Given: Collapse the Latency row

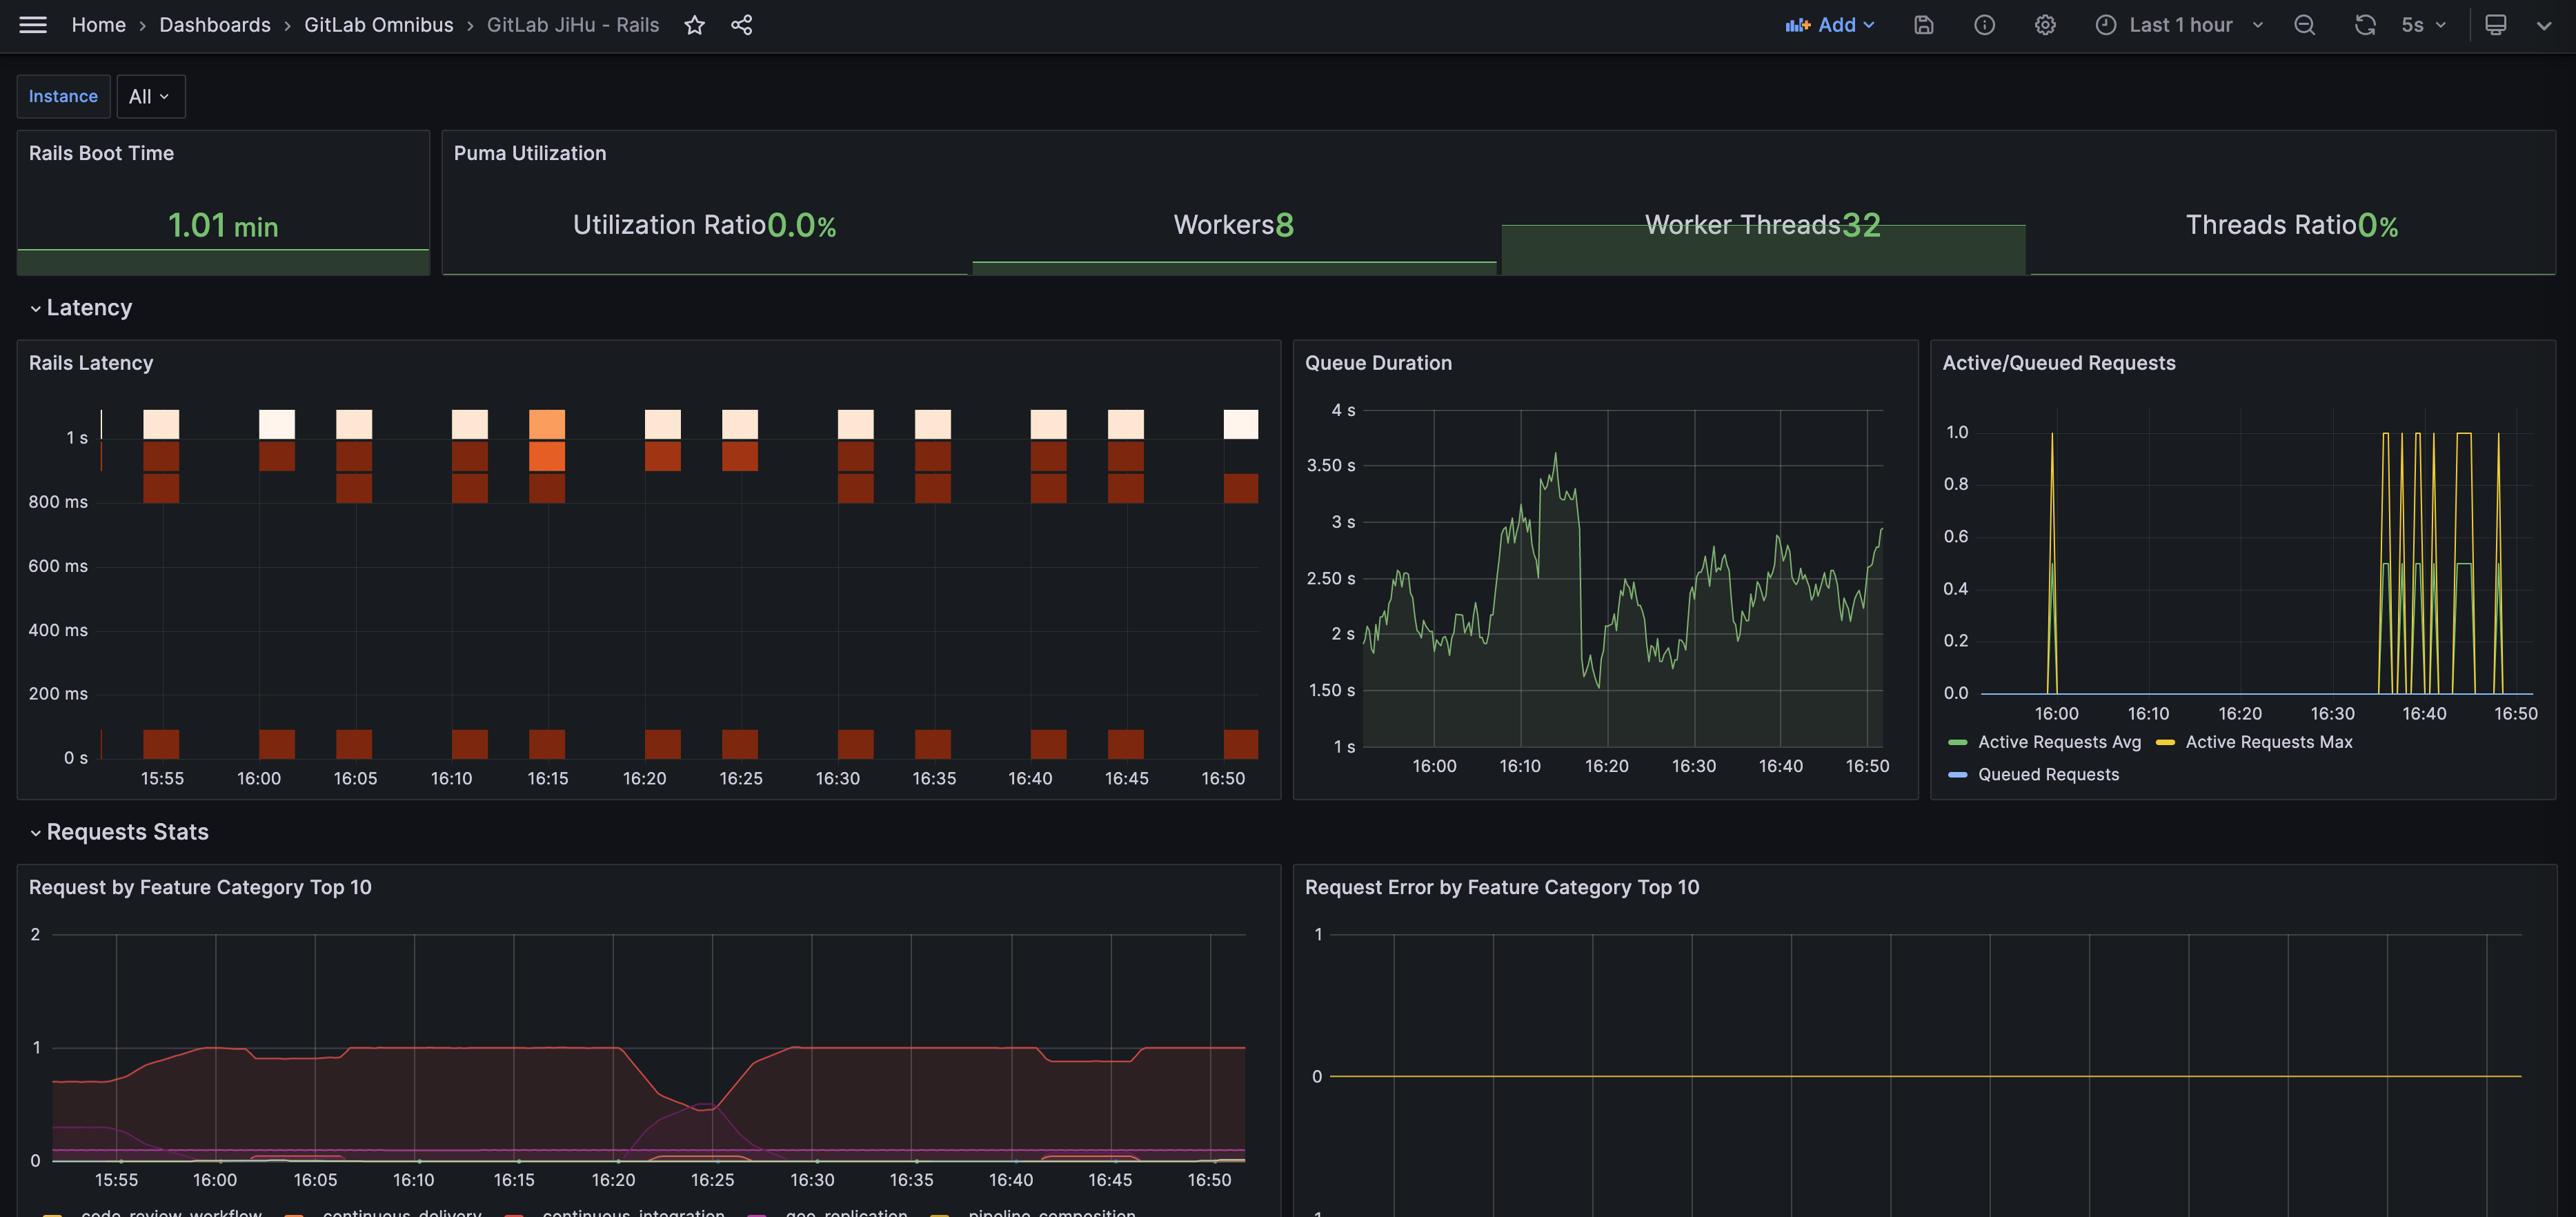Looking at the screenshot, I should click(x=88, y=308).
